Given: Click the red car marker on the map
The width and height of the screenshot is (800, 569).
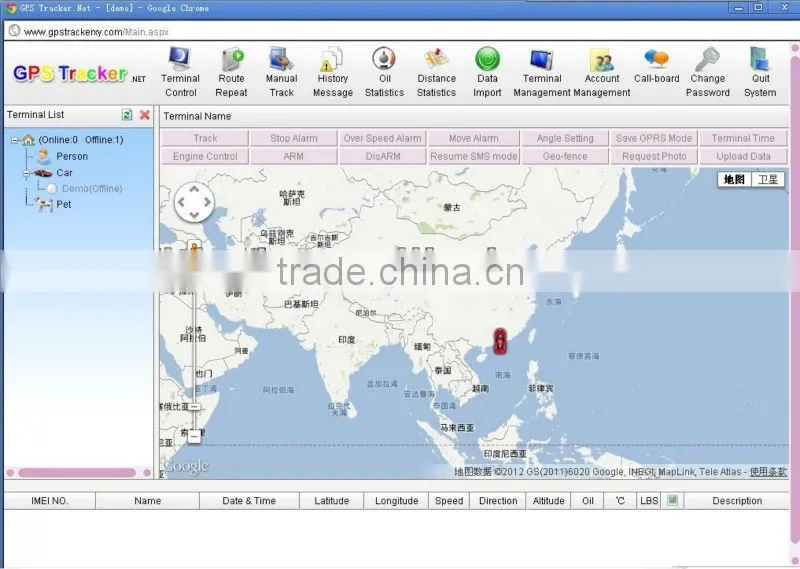Looking at the screenshot, I should pos(500,341).
